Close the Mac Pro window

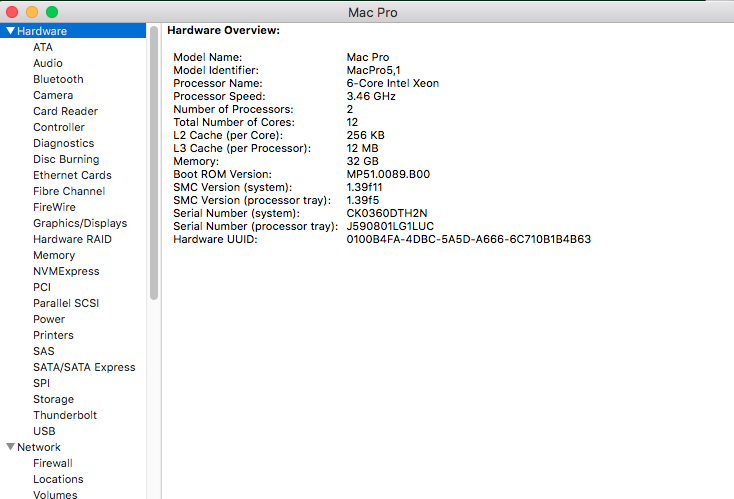click(x=12, y=12)
